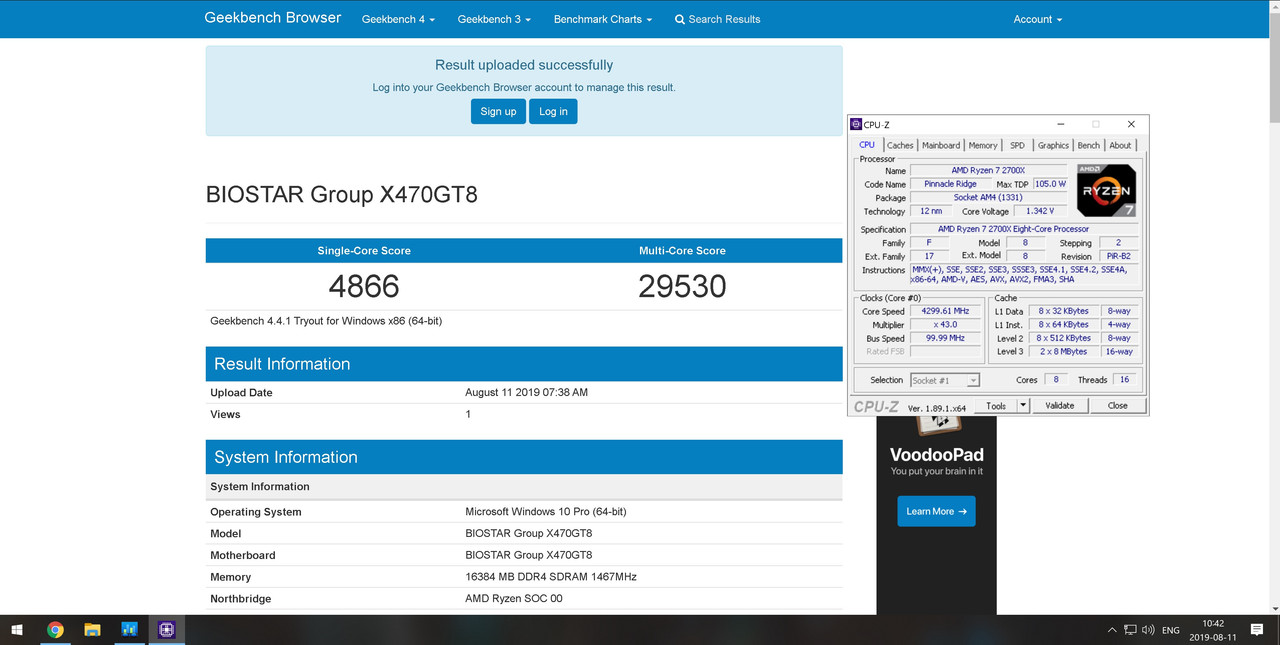Image resolution: width=1280 pixels, height=645 pixels.
Task: Click the Memory value 16384 MB DDR4 SDRAM
Action: pos(551,577)
